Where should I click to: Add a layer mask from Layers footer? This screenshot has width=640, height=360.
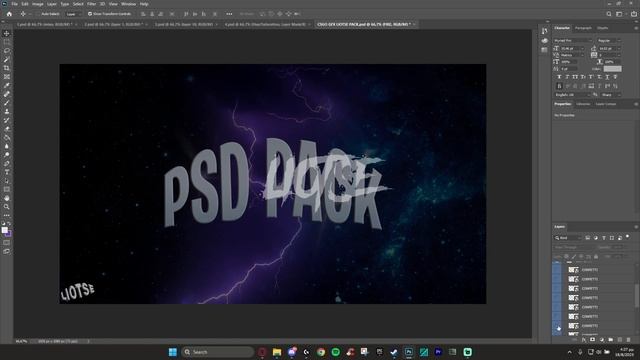(593, 340)
